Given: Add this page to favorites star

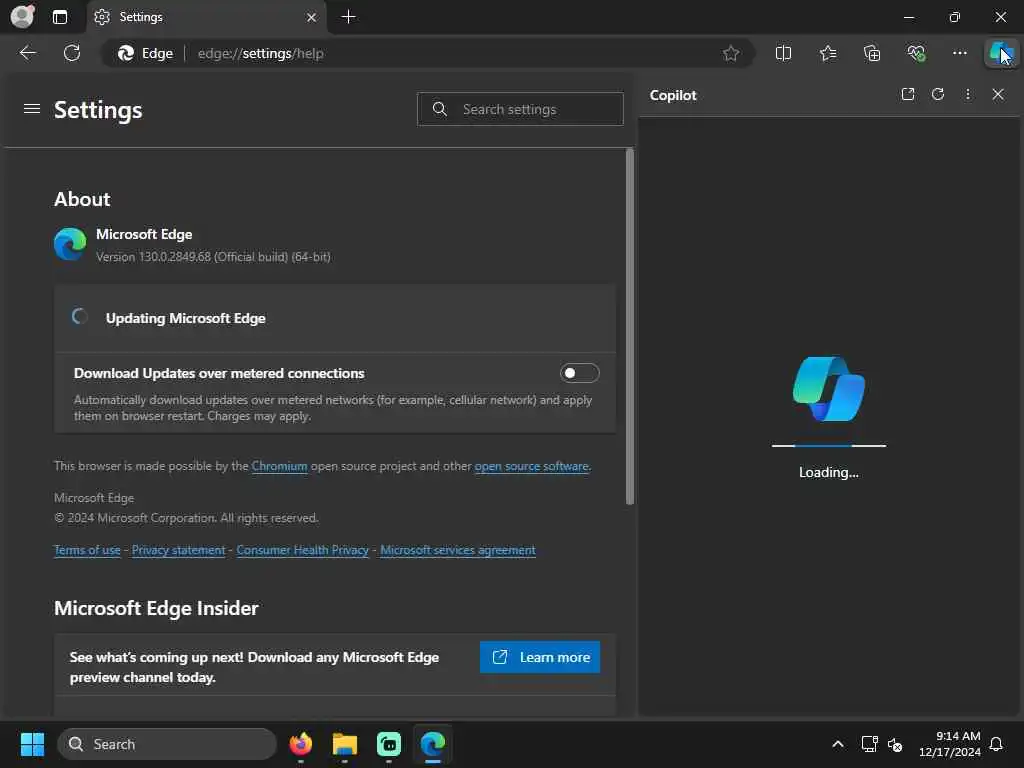Looking at the screenshot, I should pyautogui.click(x=731, y=54).
